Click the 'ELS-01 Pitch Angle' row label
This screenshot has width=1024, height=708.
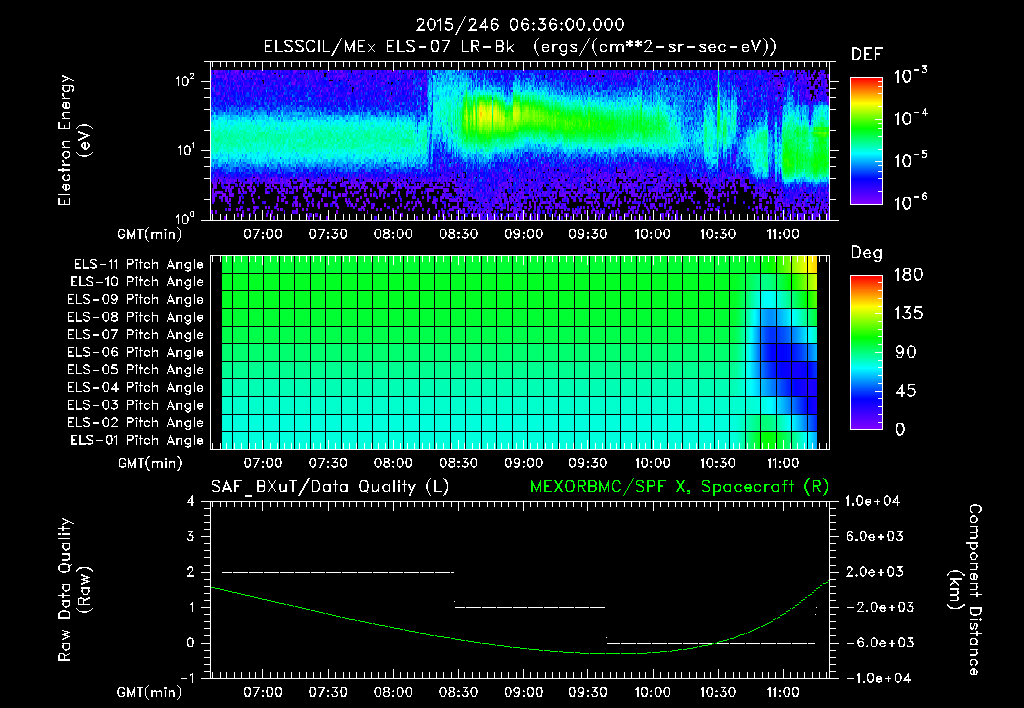137,440
